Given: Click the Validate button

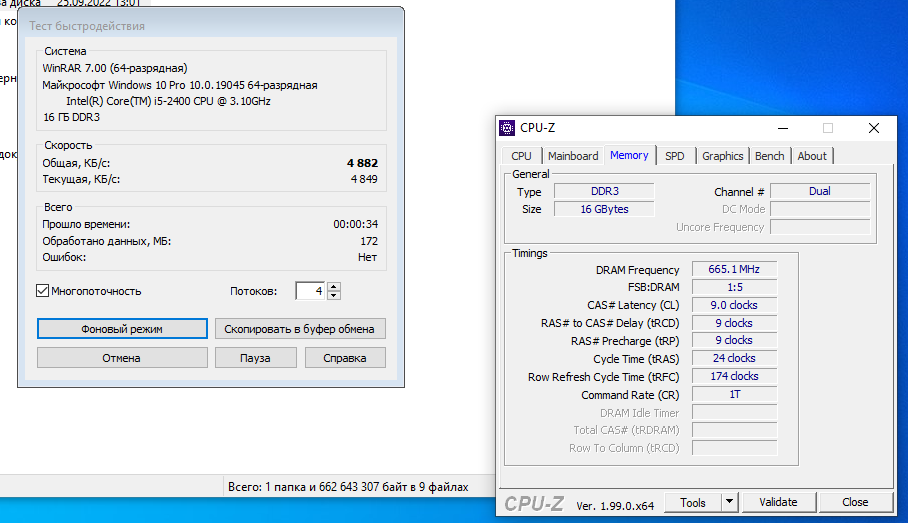Looking at the screenshot, I should pyautogui.click(x=779, y=502).
